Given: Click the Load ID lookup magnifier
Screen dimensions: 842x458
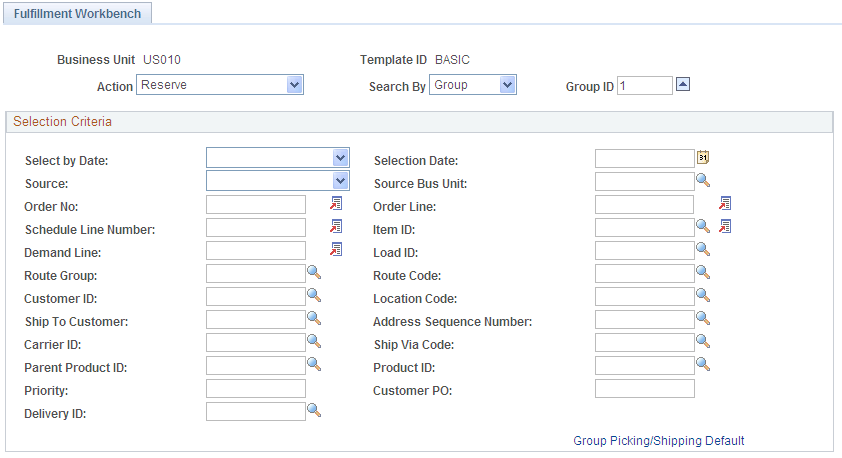Looking at the screenshot, I should (x=703, y=250).
